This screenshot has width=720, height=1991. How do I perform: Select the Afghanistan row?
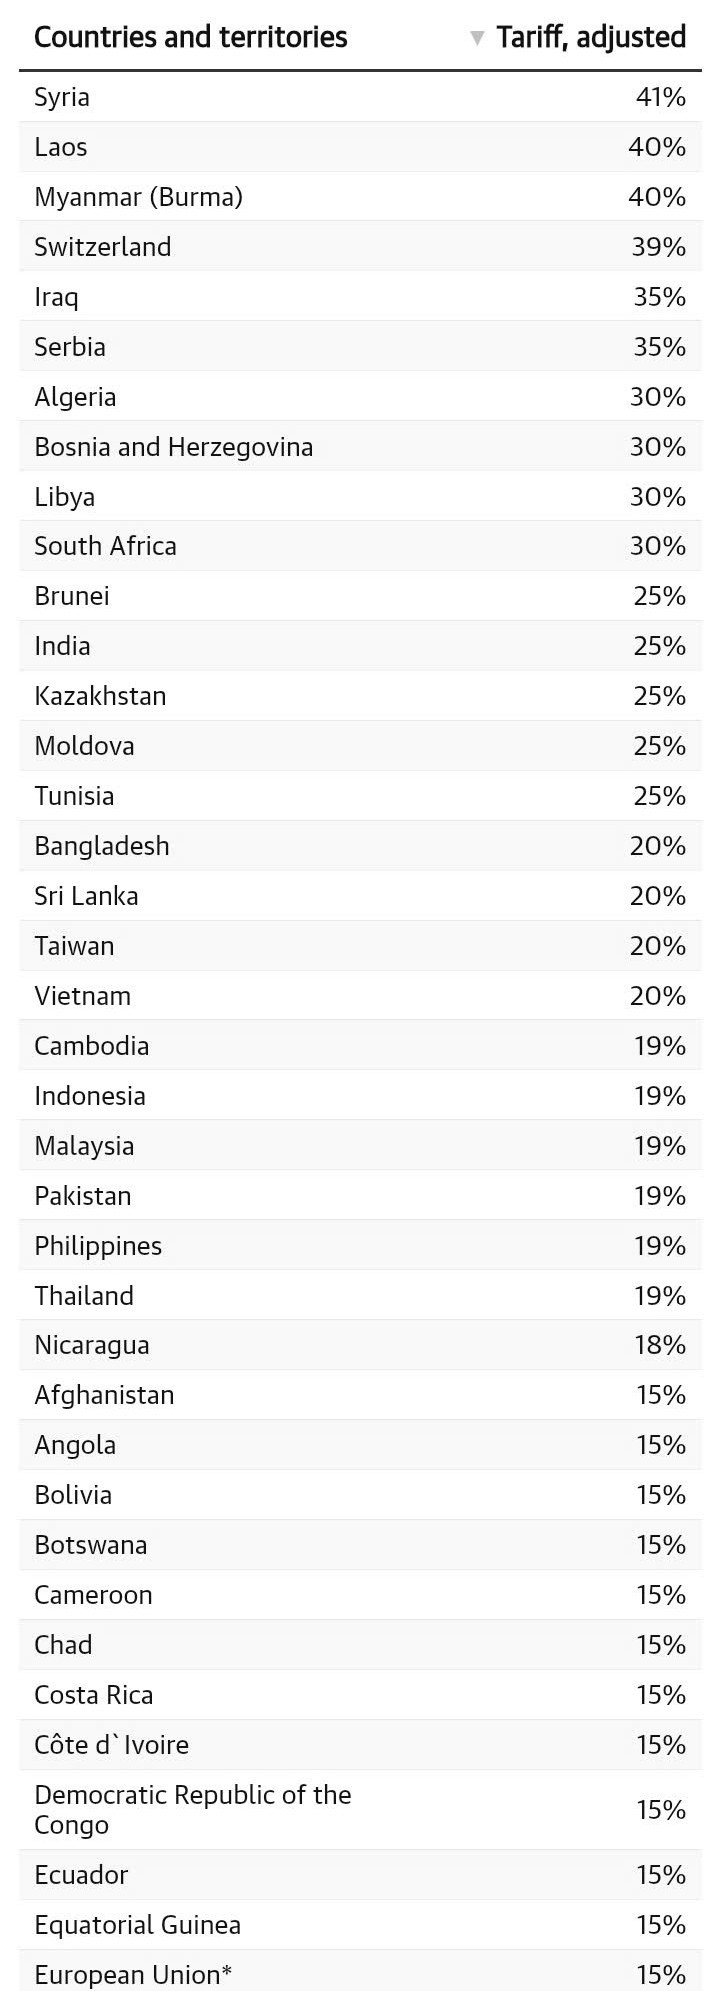pos(360,1395)
